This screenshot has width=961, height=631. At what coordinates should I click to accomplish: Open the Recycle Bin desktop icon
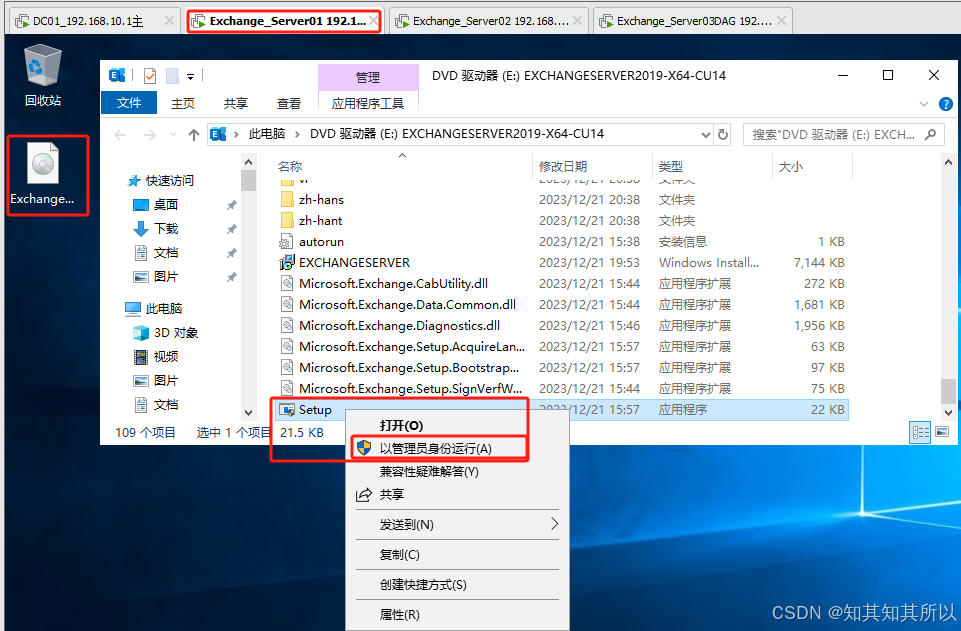tap(43, 75)
